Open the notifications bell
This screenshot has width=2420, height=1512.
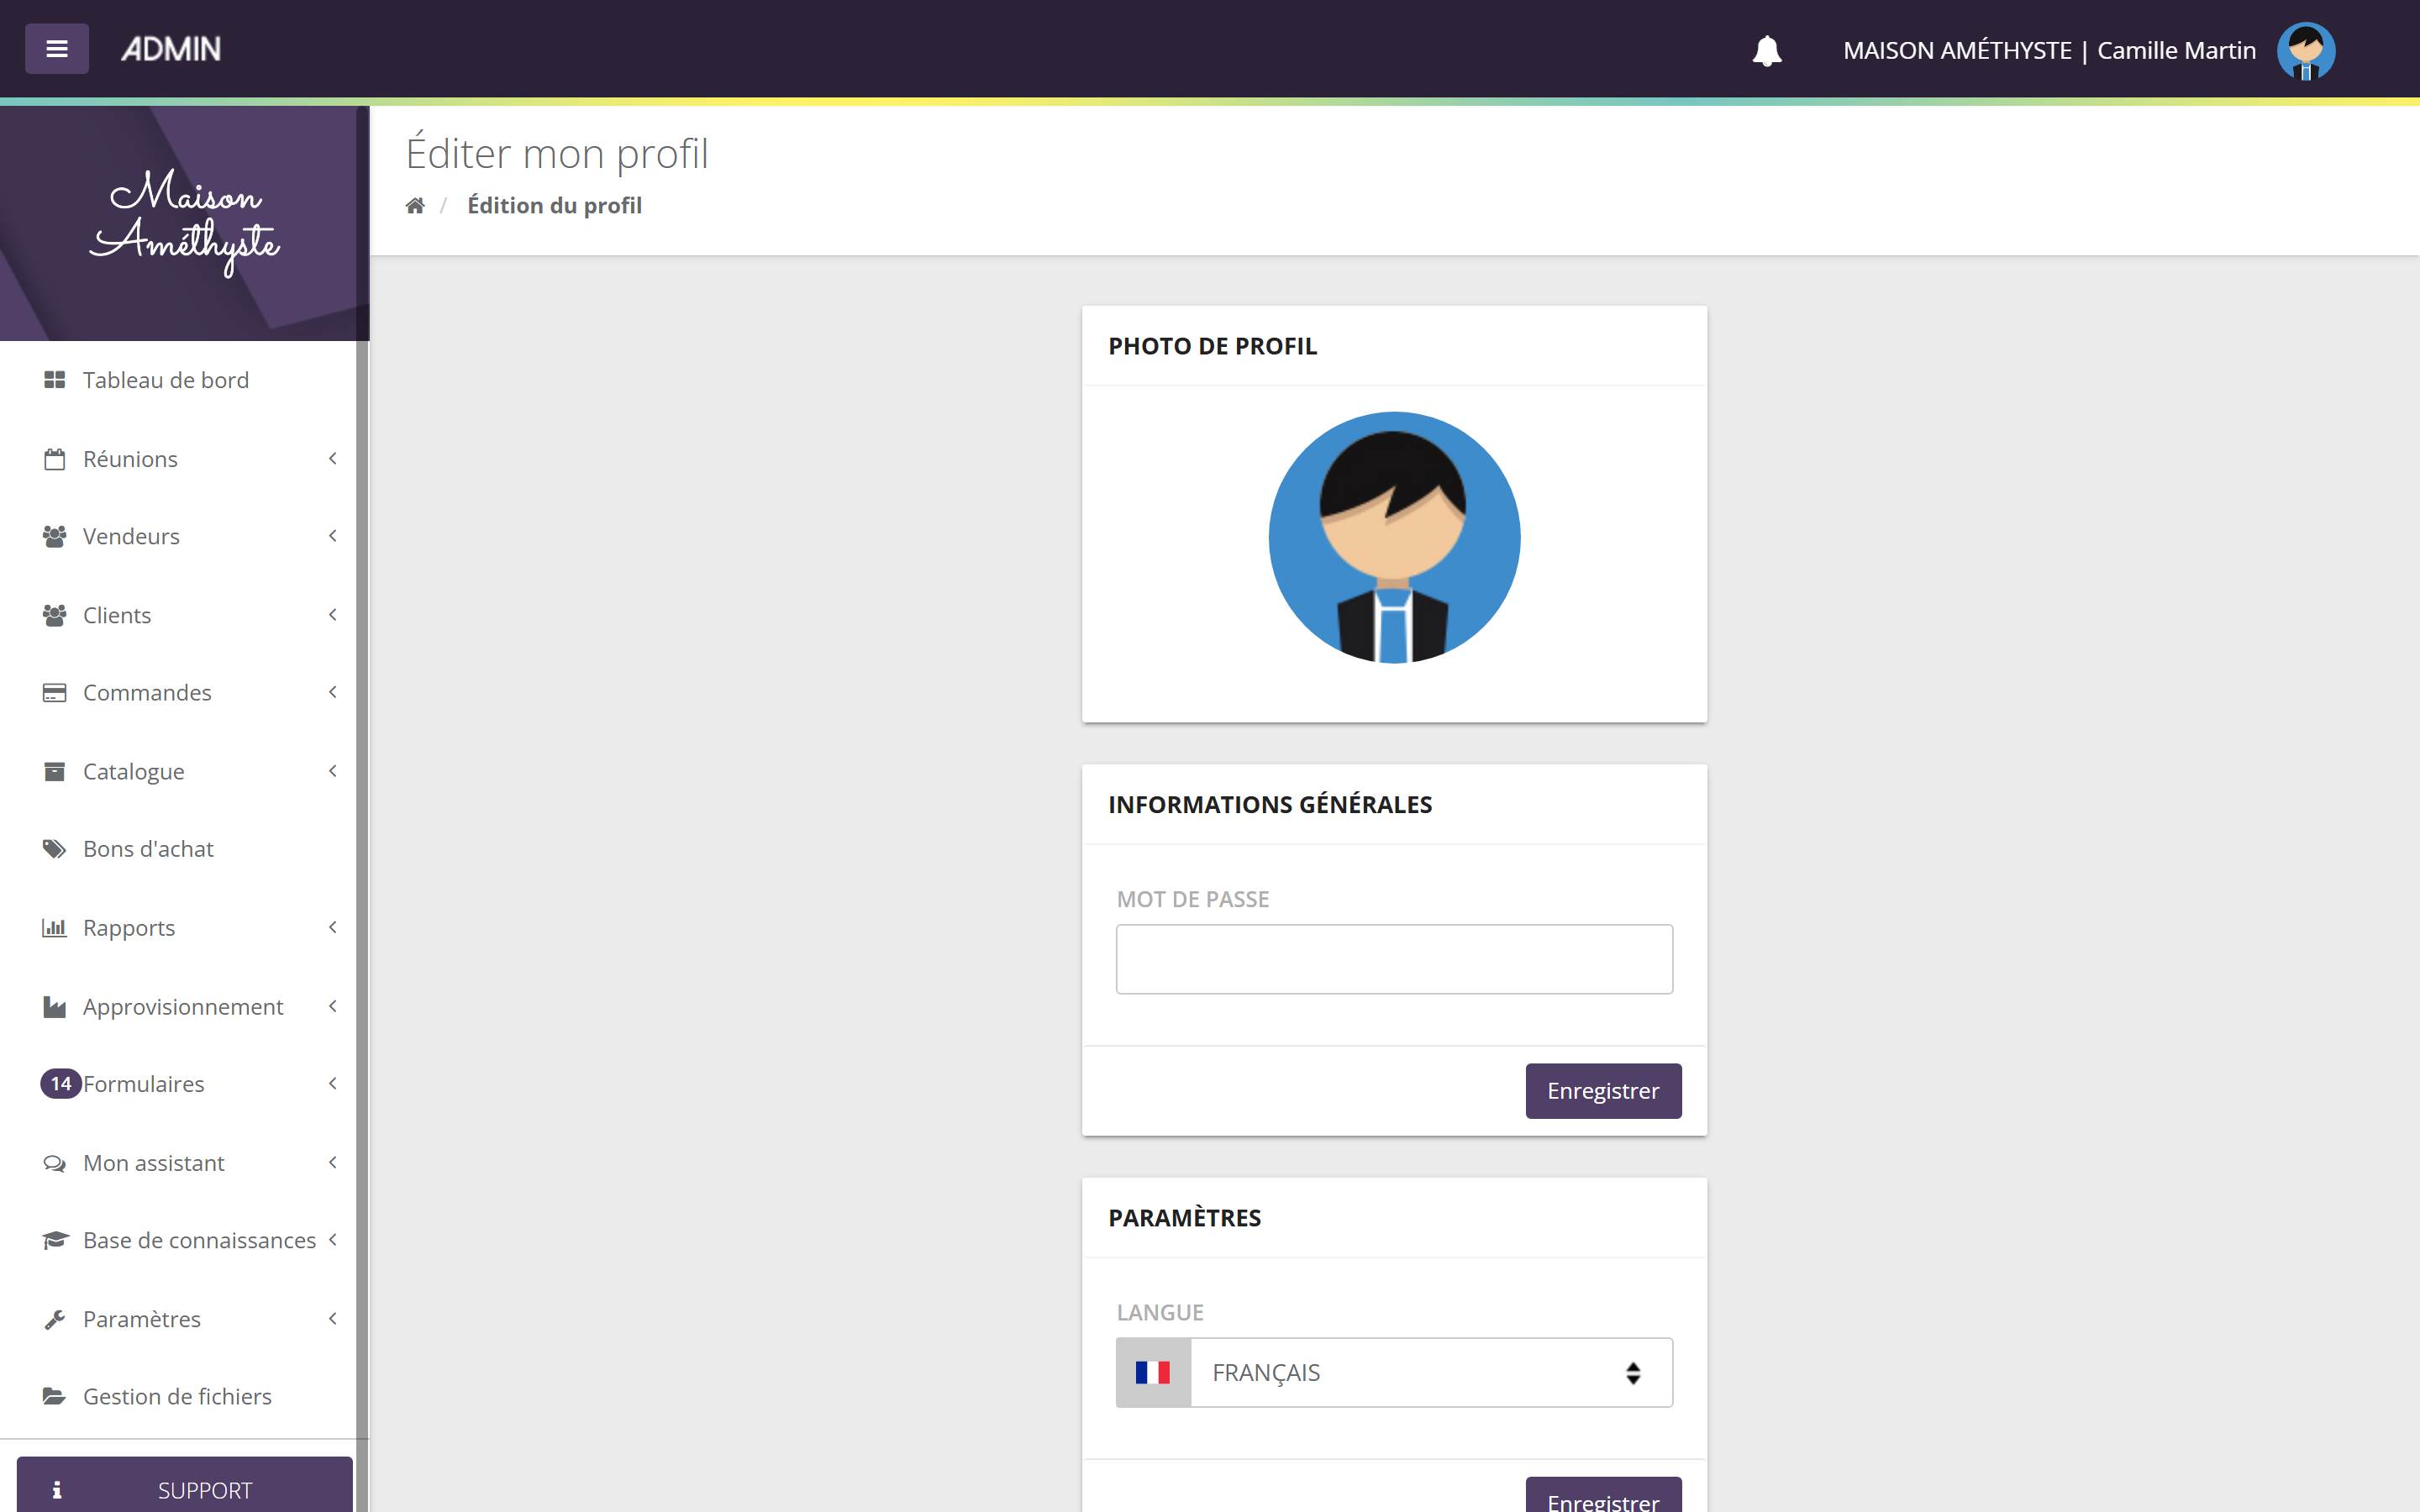coord(1767,51)
